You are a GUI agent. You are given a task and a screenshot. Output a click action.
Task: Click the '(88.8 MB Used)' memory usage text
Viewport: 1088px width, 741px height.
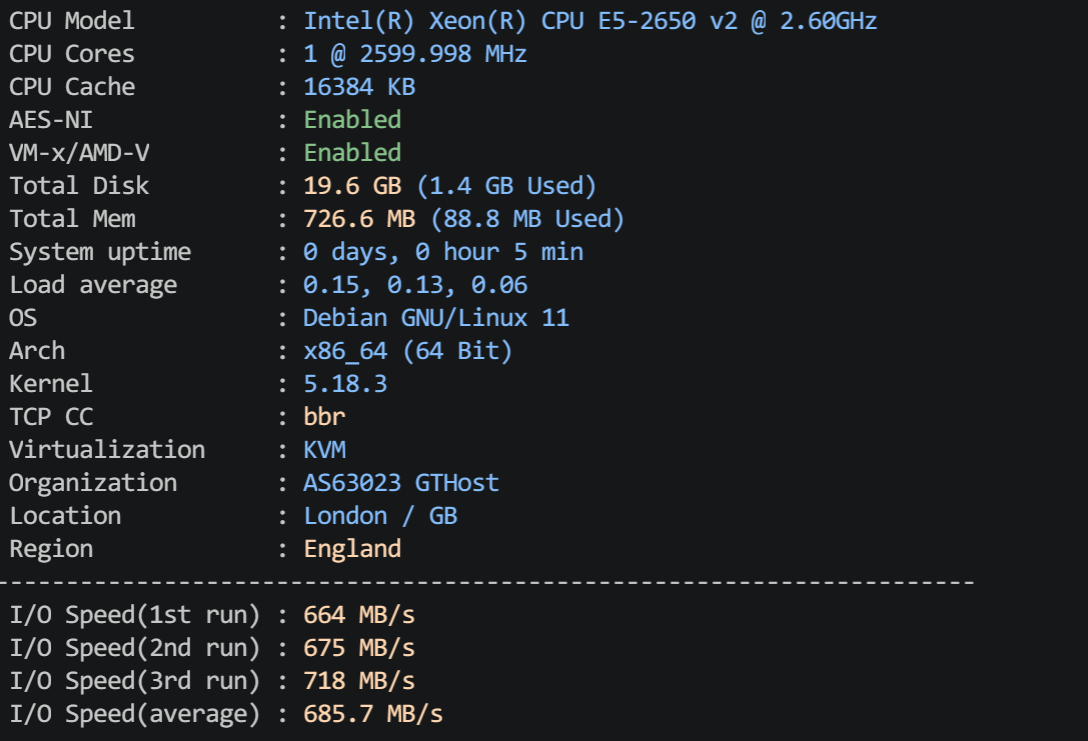tap(527, 219)
